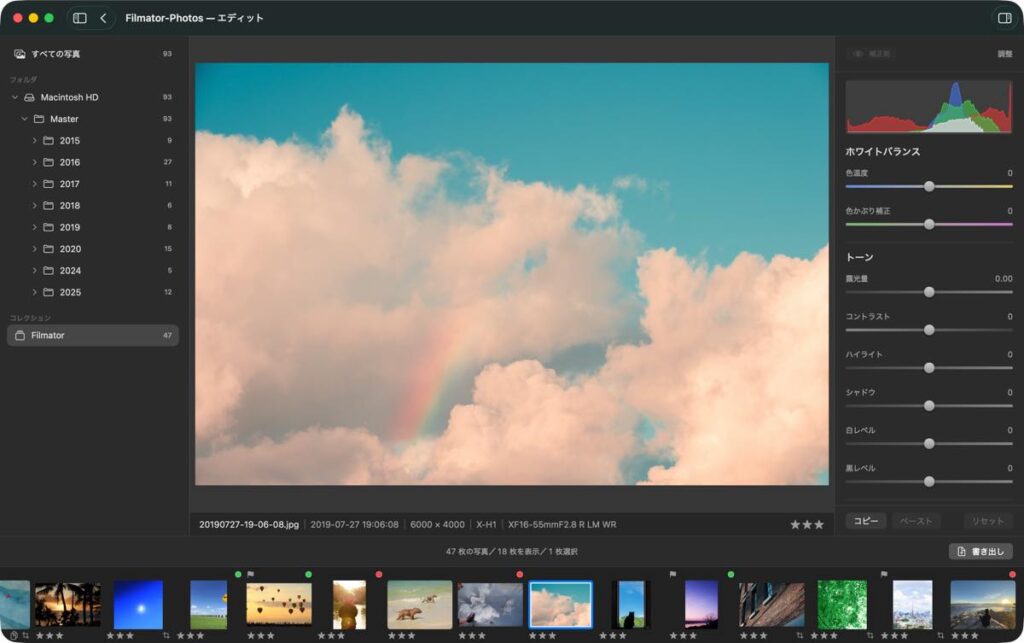The height and width of the screenshot is (643, 1024).
Task: Click the X-H1 camera model text
Action: pos(486,524)
